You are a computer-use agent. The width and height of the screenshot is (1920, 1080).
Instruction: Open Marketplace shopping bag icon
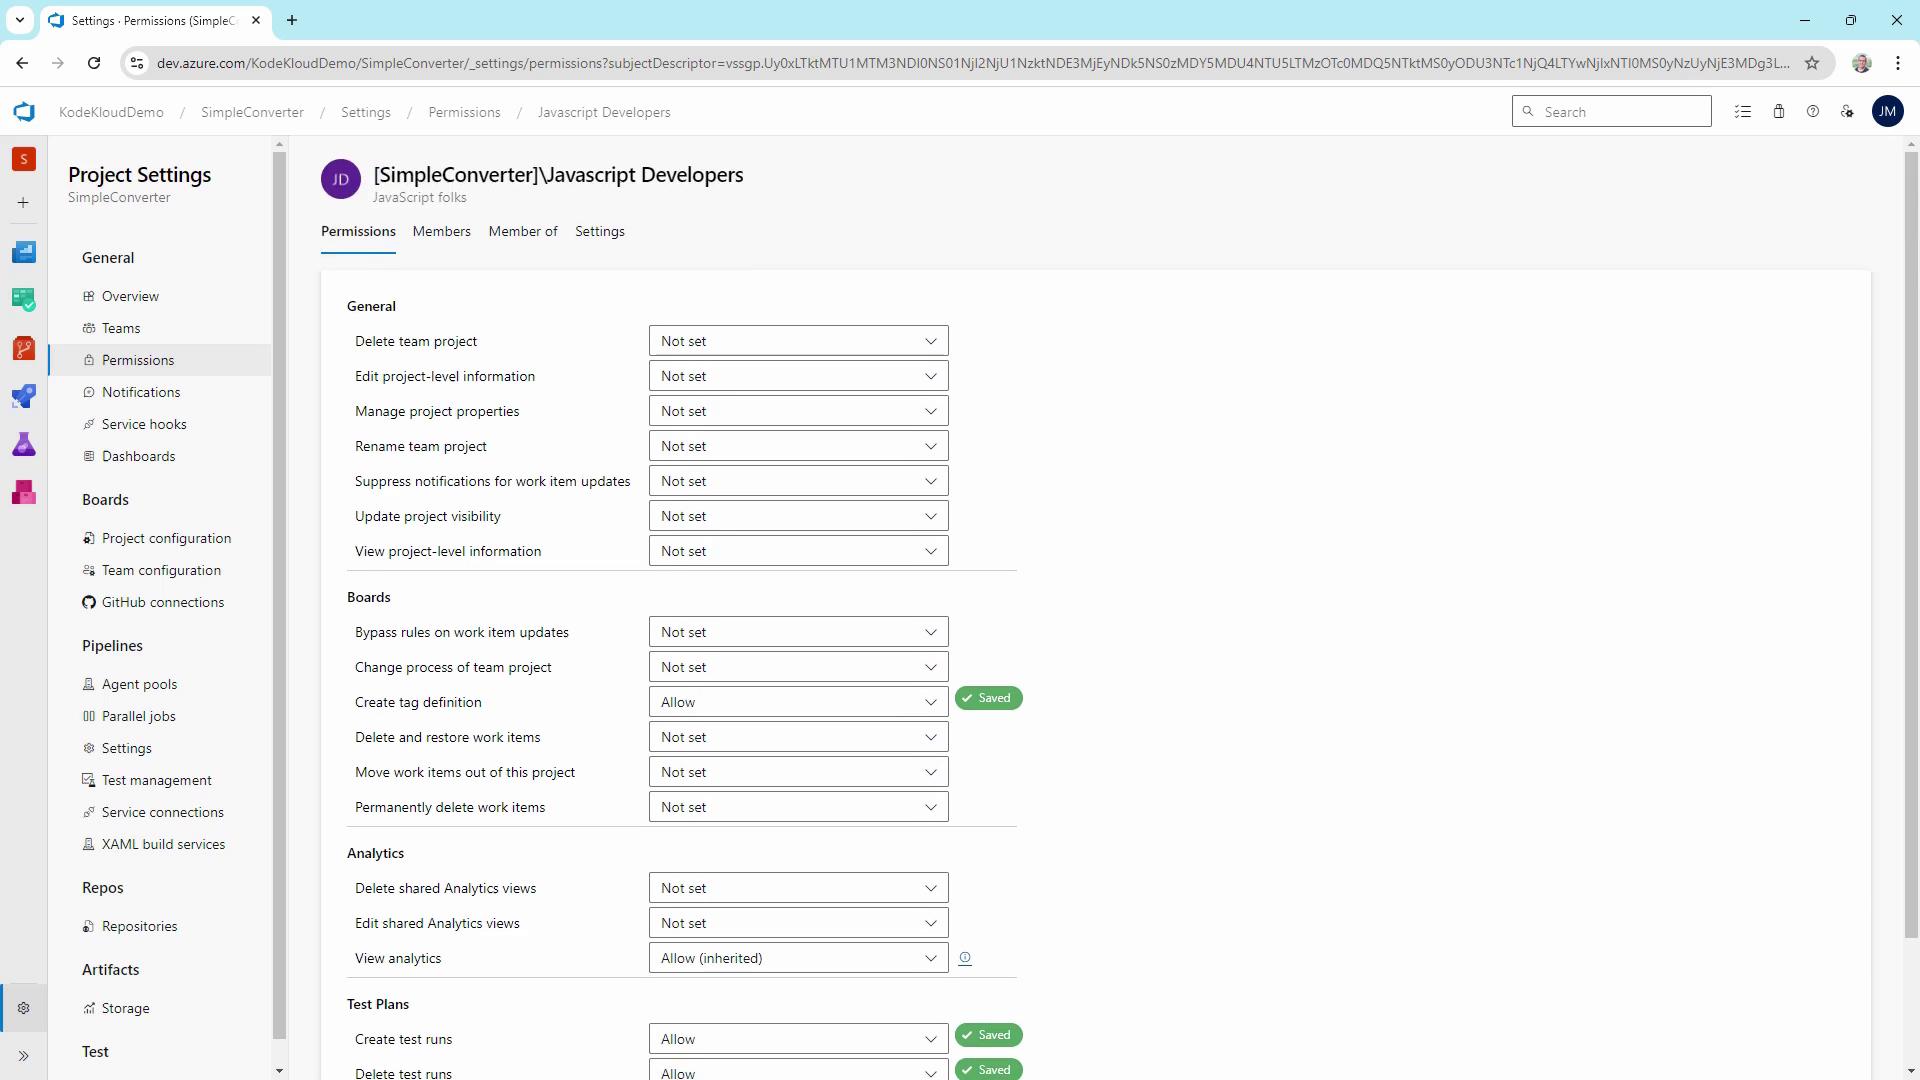click(x=1778, y=112)
